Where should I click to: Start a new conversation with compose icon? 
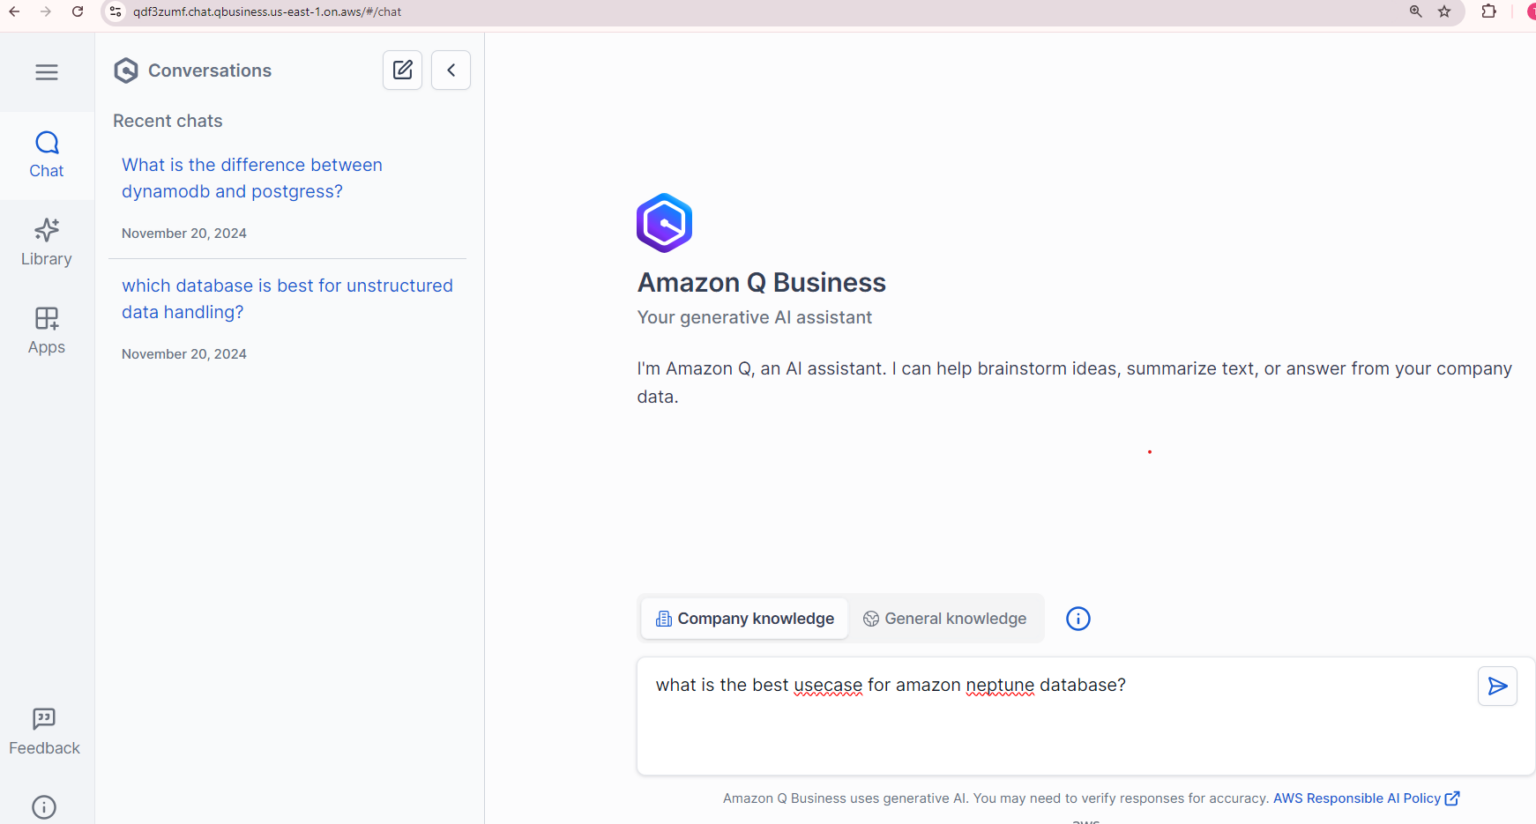[x=402, y=70]
